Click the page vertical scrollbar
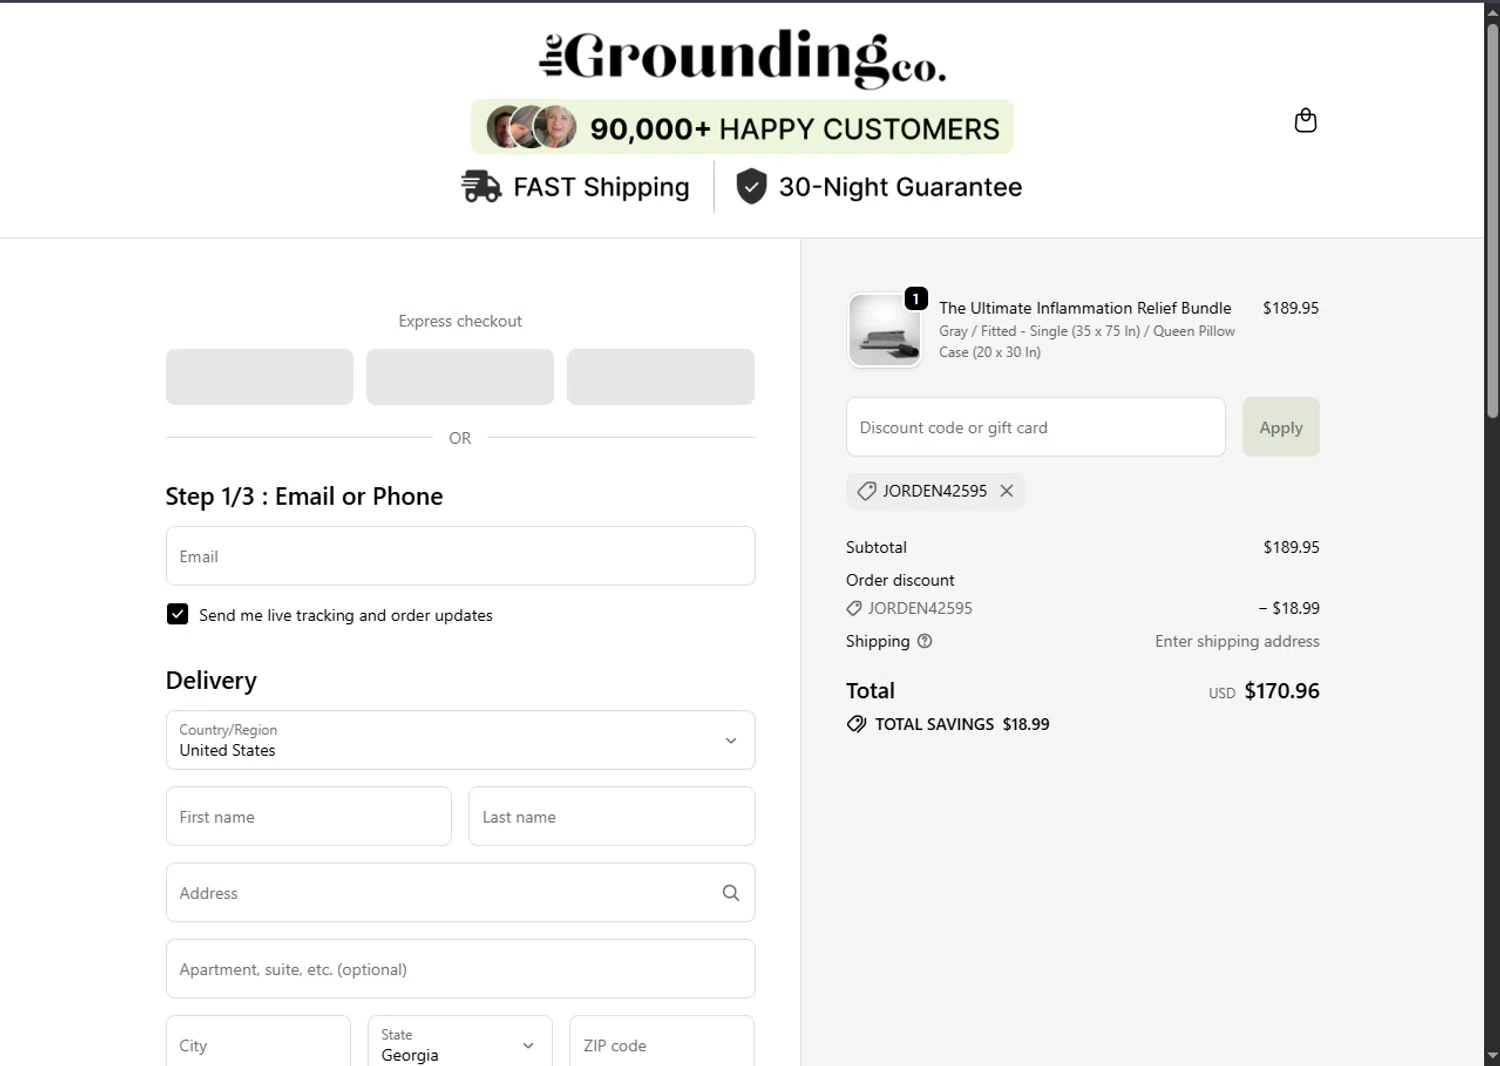 1492,220
